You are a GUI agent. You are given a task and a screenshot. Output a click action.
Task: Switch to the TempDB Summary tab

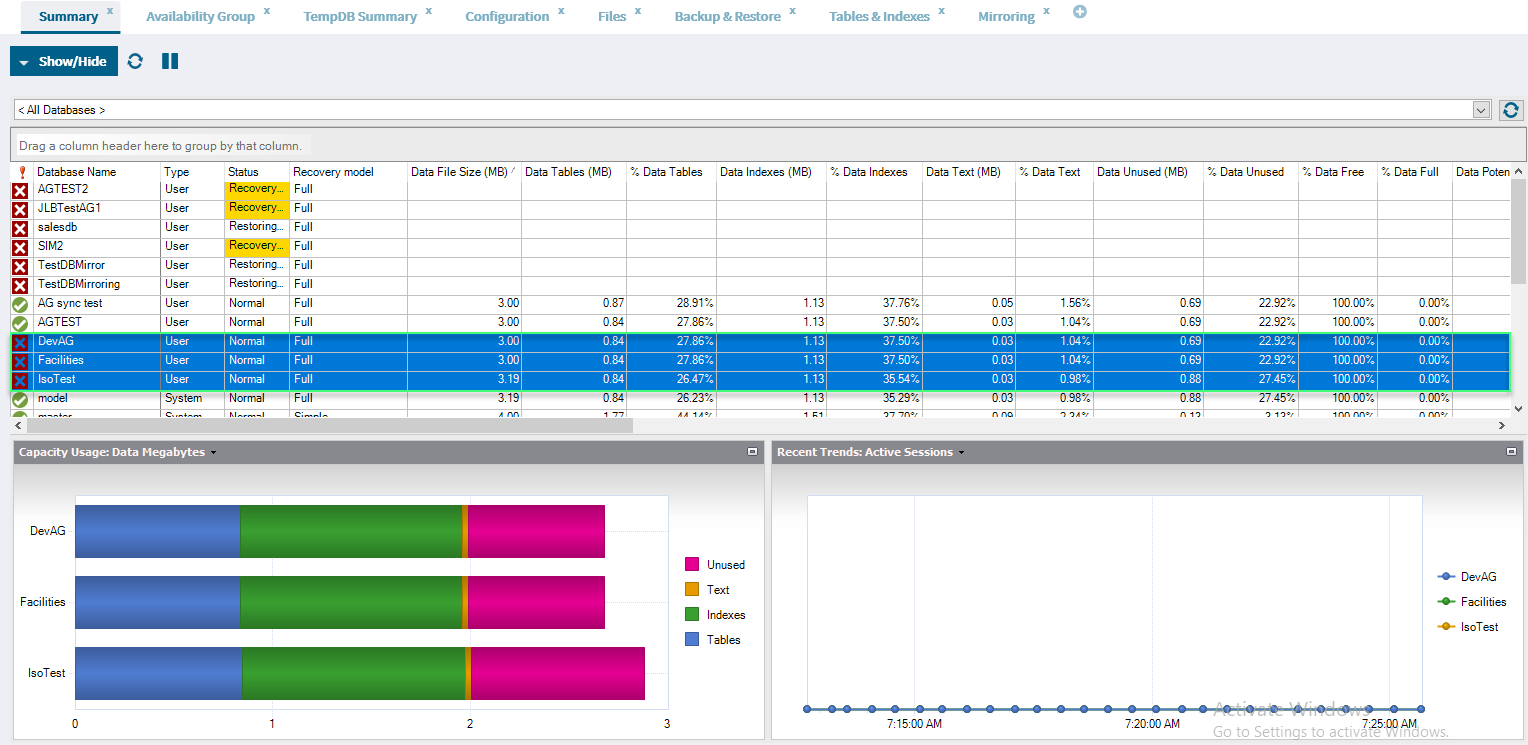coord(360,17)
